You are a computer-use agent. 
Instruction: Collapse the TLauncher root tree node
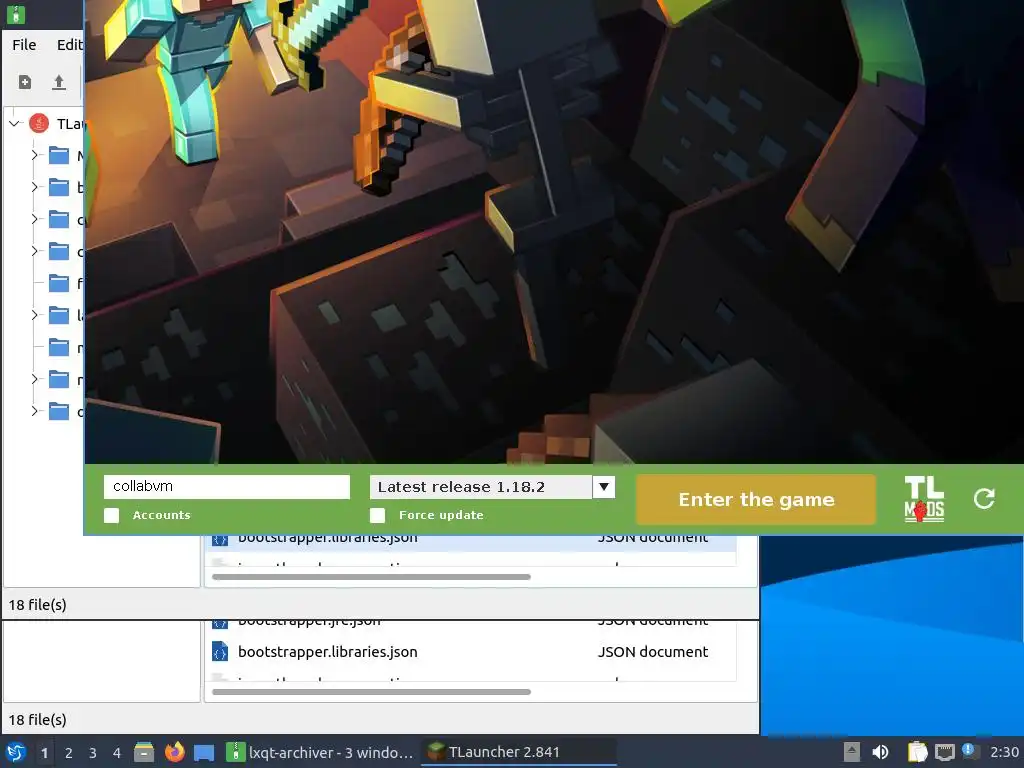(14, 123)
